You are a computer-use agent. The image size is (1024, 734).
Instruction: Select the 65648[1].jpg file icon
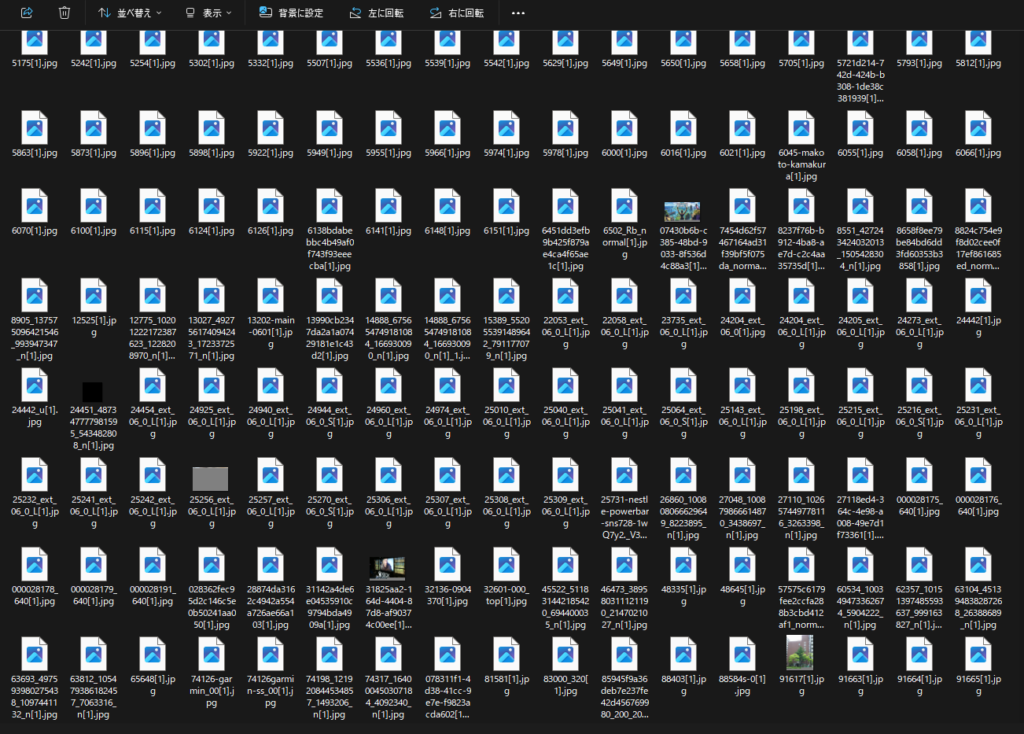(152, 652)
